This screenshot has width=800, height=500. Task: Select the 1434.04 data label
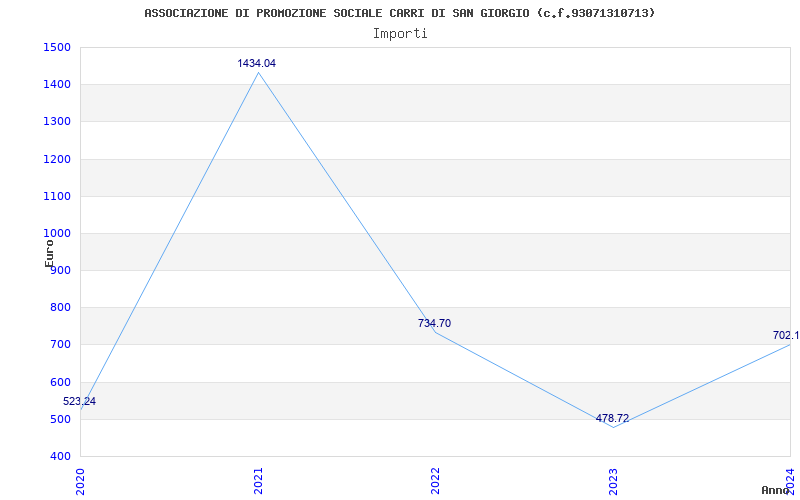tap(257, 63)
